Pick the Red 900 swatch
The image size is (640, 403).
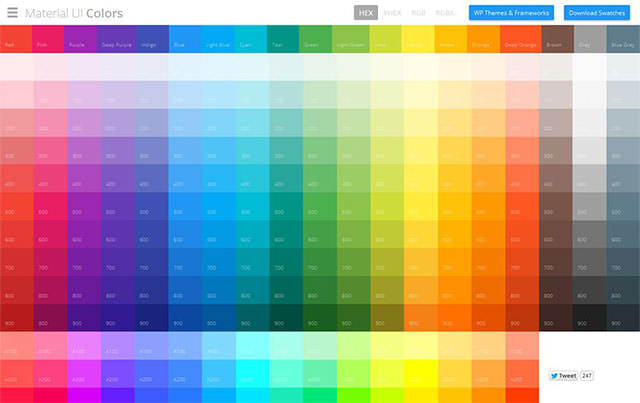[x=17, y=318]
